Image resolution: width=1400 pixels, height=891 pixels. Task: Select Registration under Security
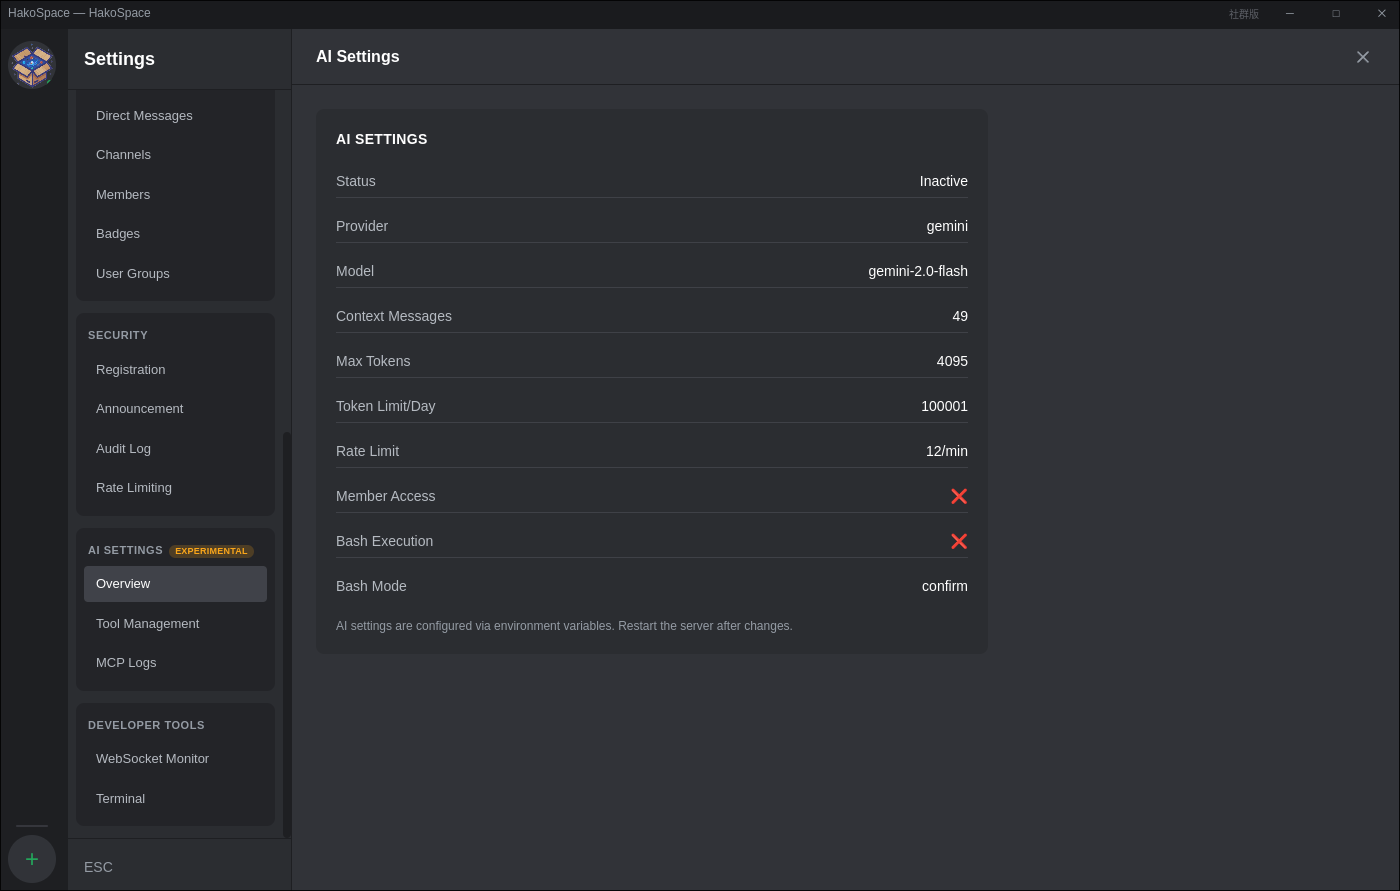(x=130, y=369)
